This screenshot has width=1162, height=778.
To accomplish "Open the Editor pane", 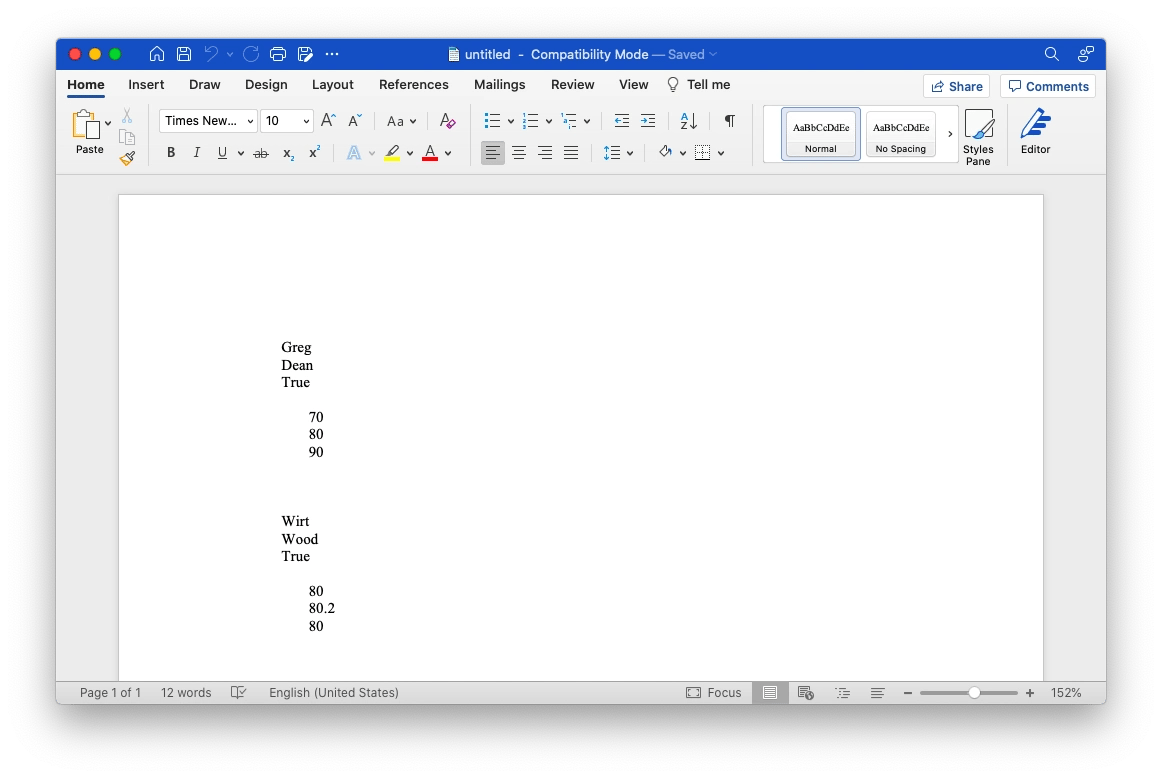I will [x=1035, y=130].
